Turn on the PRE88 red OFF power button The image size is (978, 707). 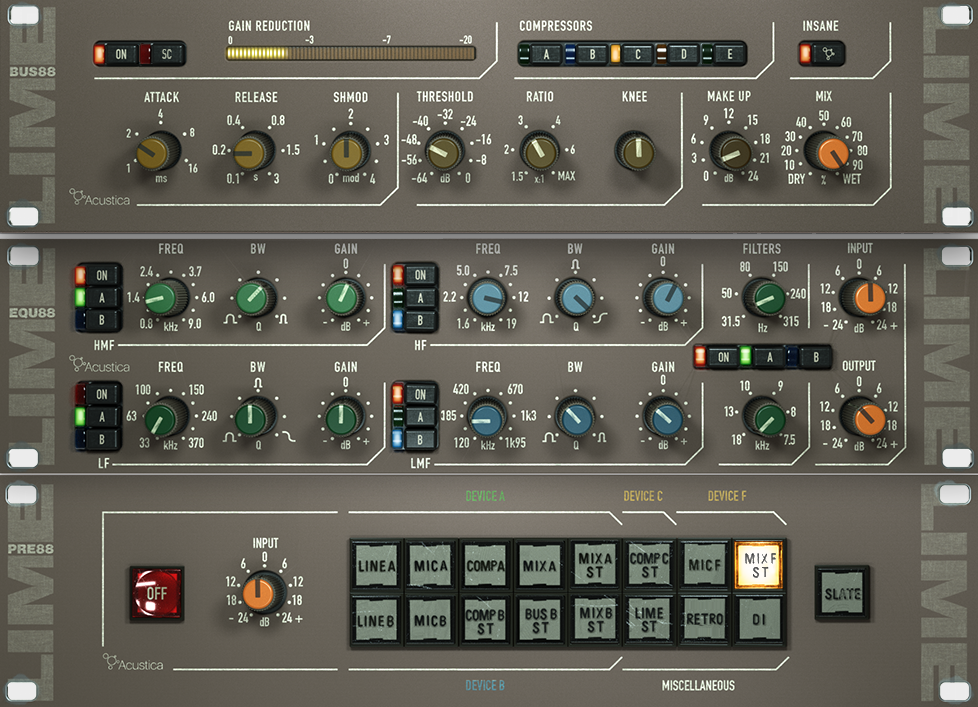click(157, 594)
